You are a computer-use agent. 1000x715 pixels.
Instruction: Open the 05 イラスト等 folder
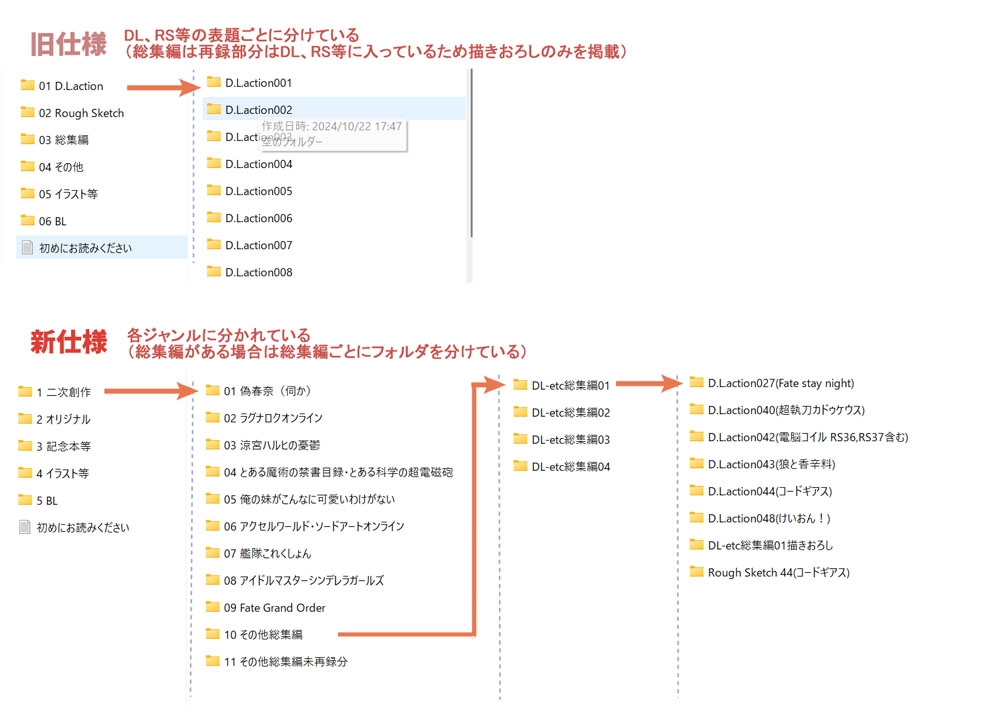point(60,194)
